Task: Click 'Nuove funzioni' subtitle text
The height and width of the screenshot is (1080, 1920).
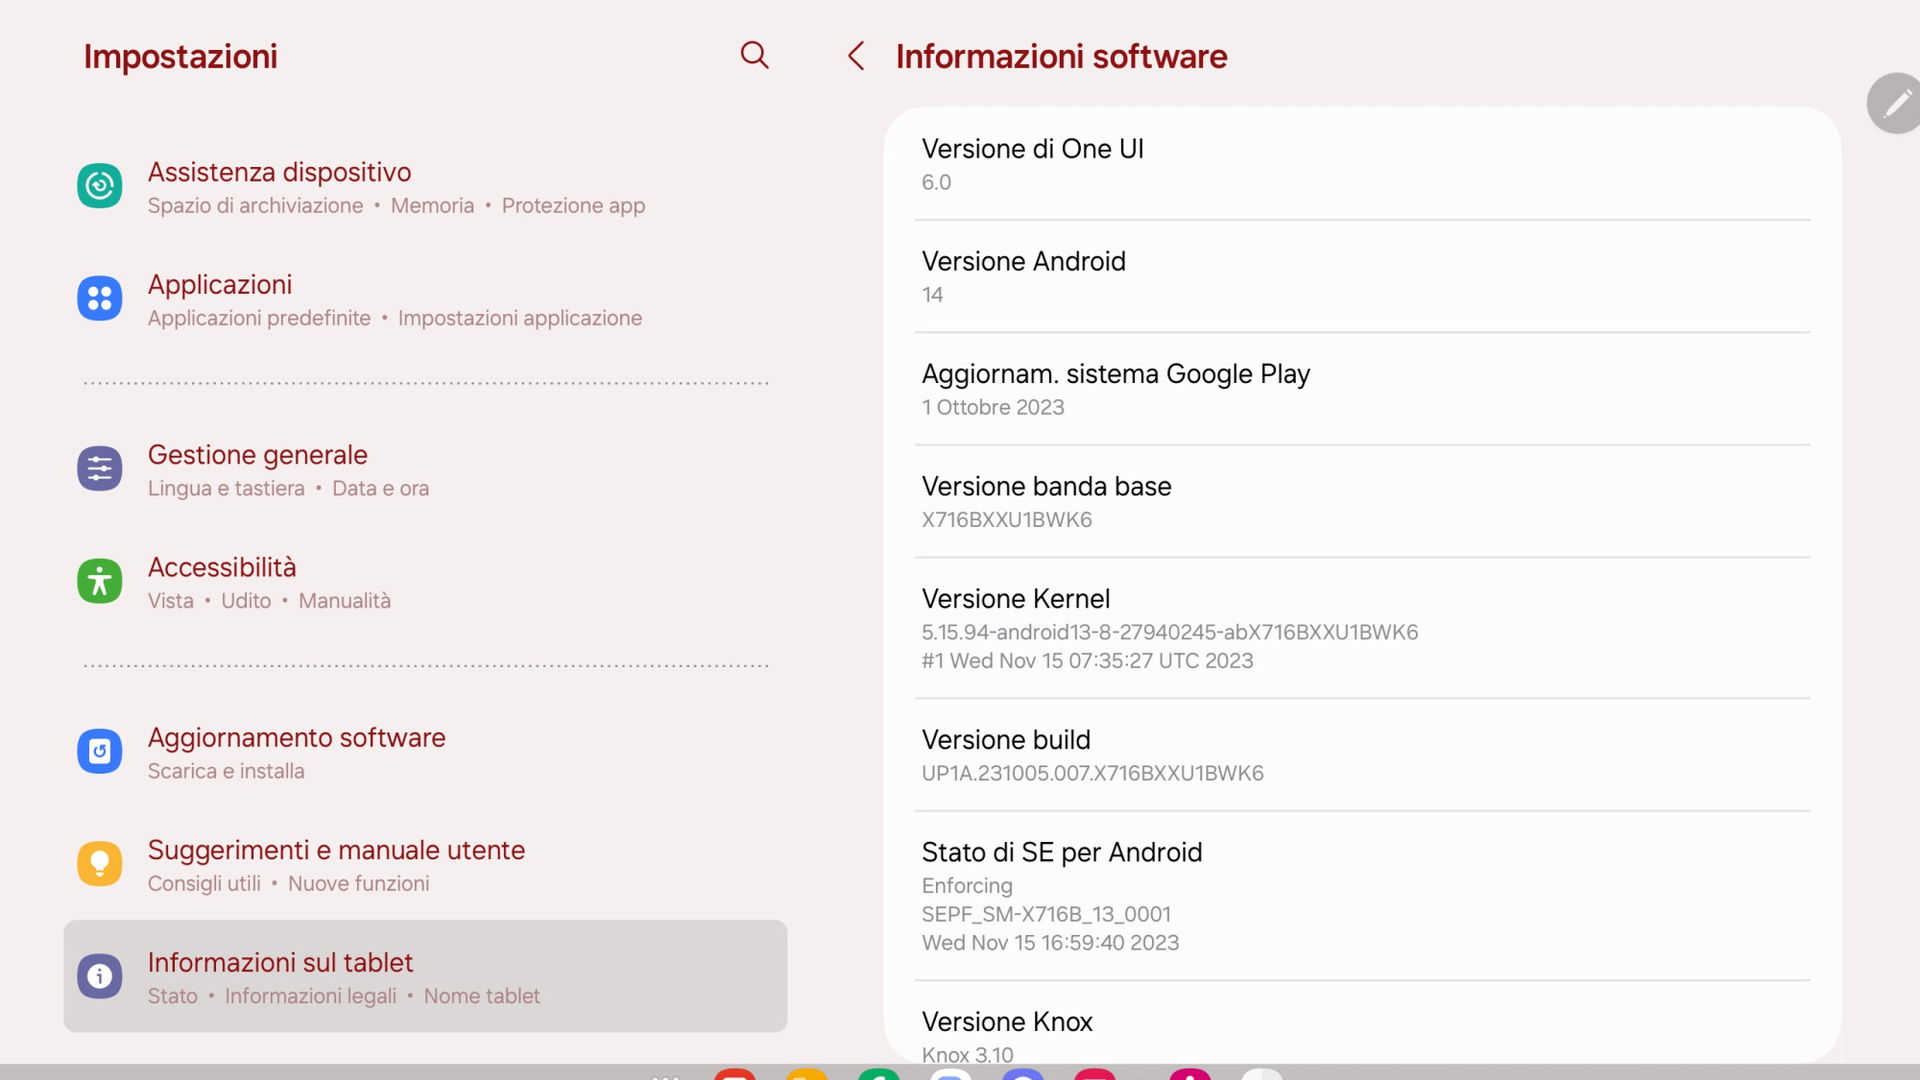Action: point(358,884)
